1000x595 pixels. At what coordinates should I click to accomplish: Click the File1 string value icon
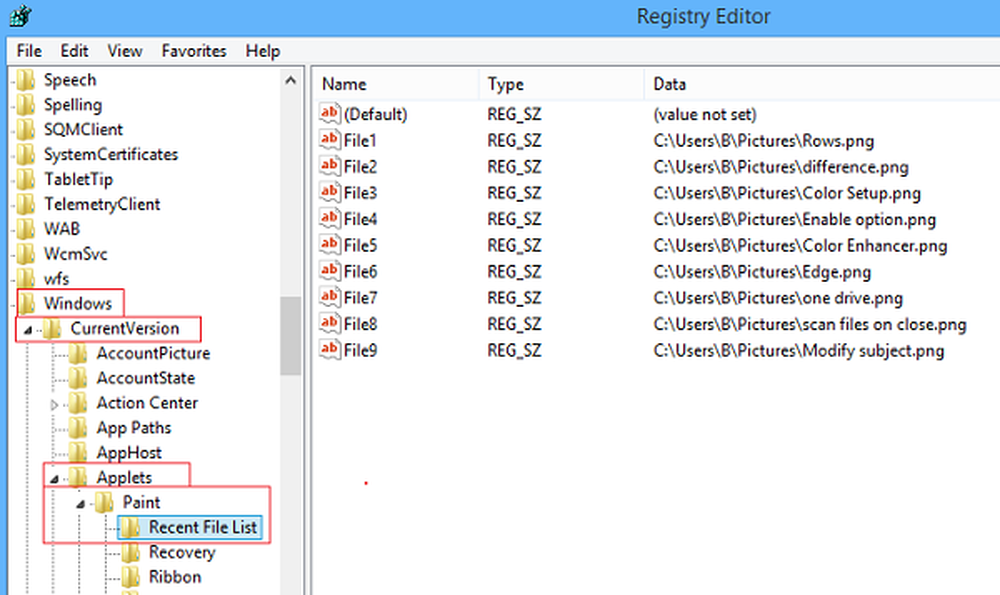[x=330, y=140]
